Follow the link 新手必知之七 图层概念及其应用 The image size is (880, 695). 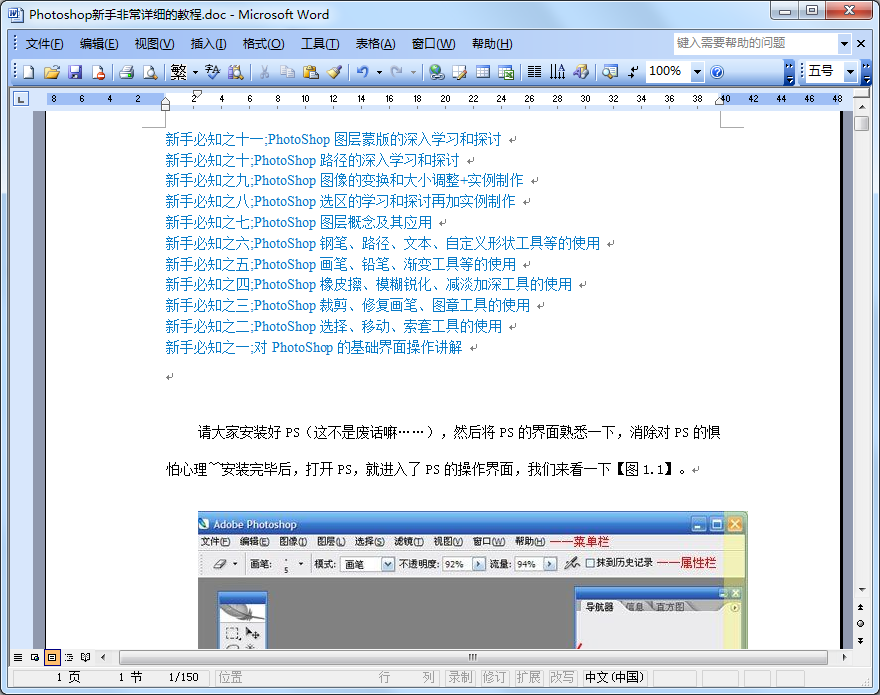click(299, 223)
